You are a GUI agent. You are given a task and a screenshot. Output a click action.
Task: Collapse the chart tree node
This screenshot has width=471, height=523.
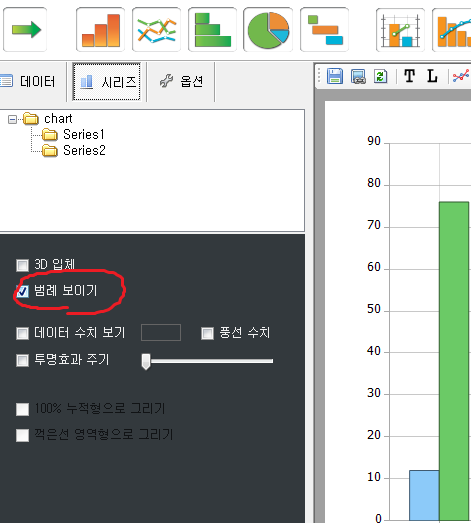(12, 119)
